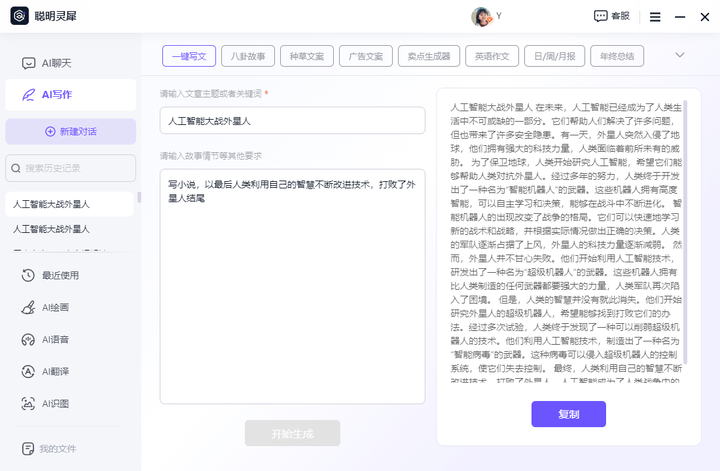The width and height of the screenshot is (720, 471).
Task: Choose the 年终总结 template tab
Action: tap(617, 56)
